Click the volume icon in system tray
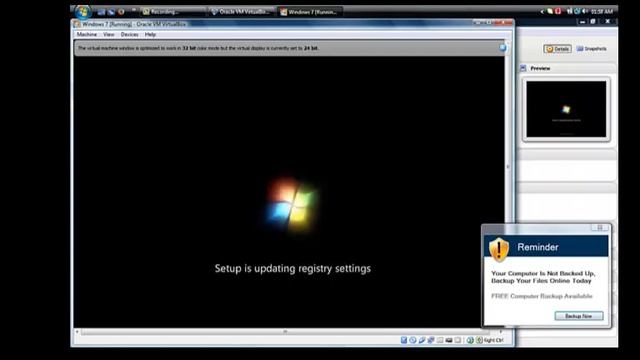Image resolution: width=640 pixels, height=360 pixels. pyautogui.click(x=585, y=11)
